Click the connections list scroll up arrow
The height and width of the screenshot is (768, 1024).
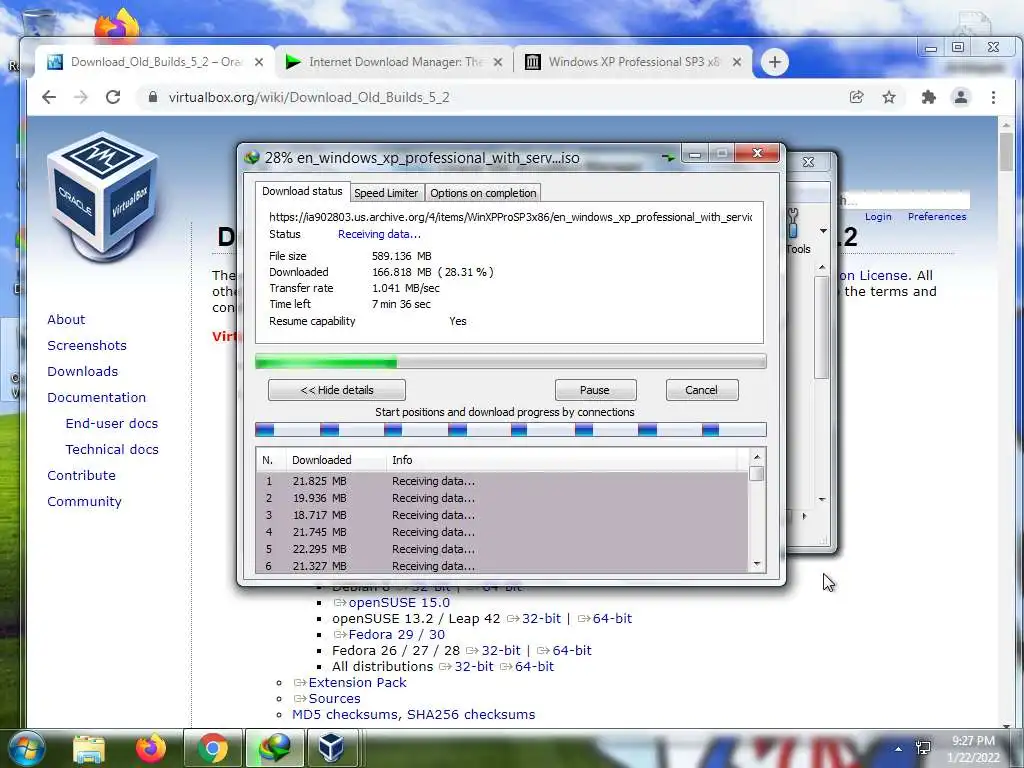pos(757,457)
